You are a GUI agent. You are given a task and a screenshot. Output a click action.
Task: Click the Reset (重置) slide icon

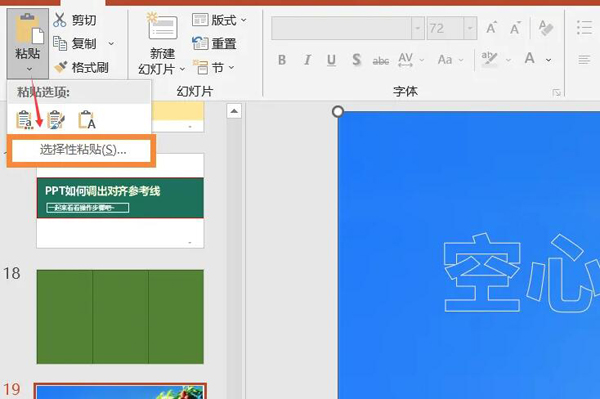point(200,43)
